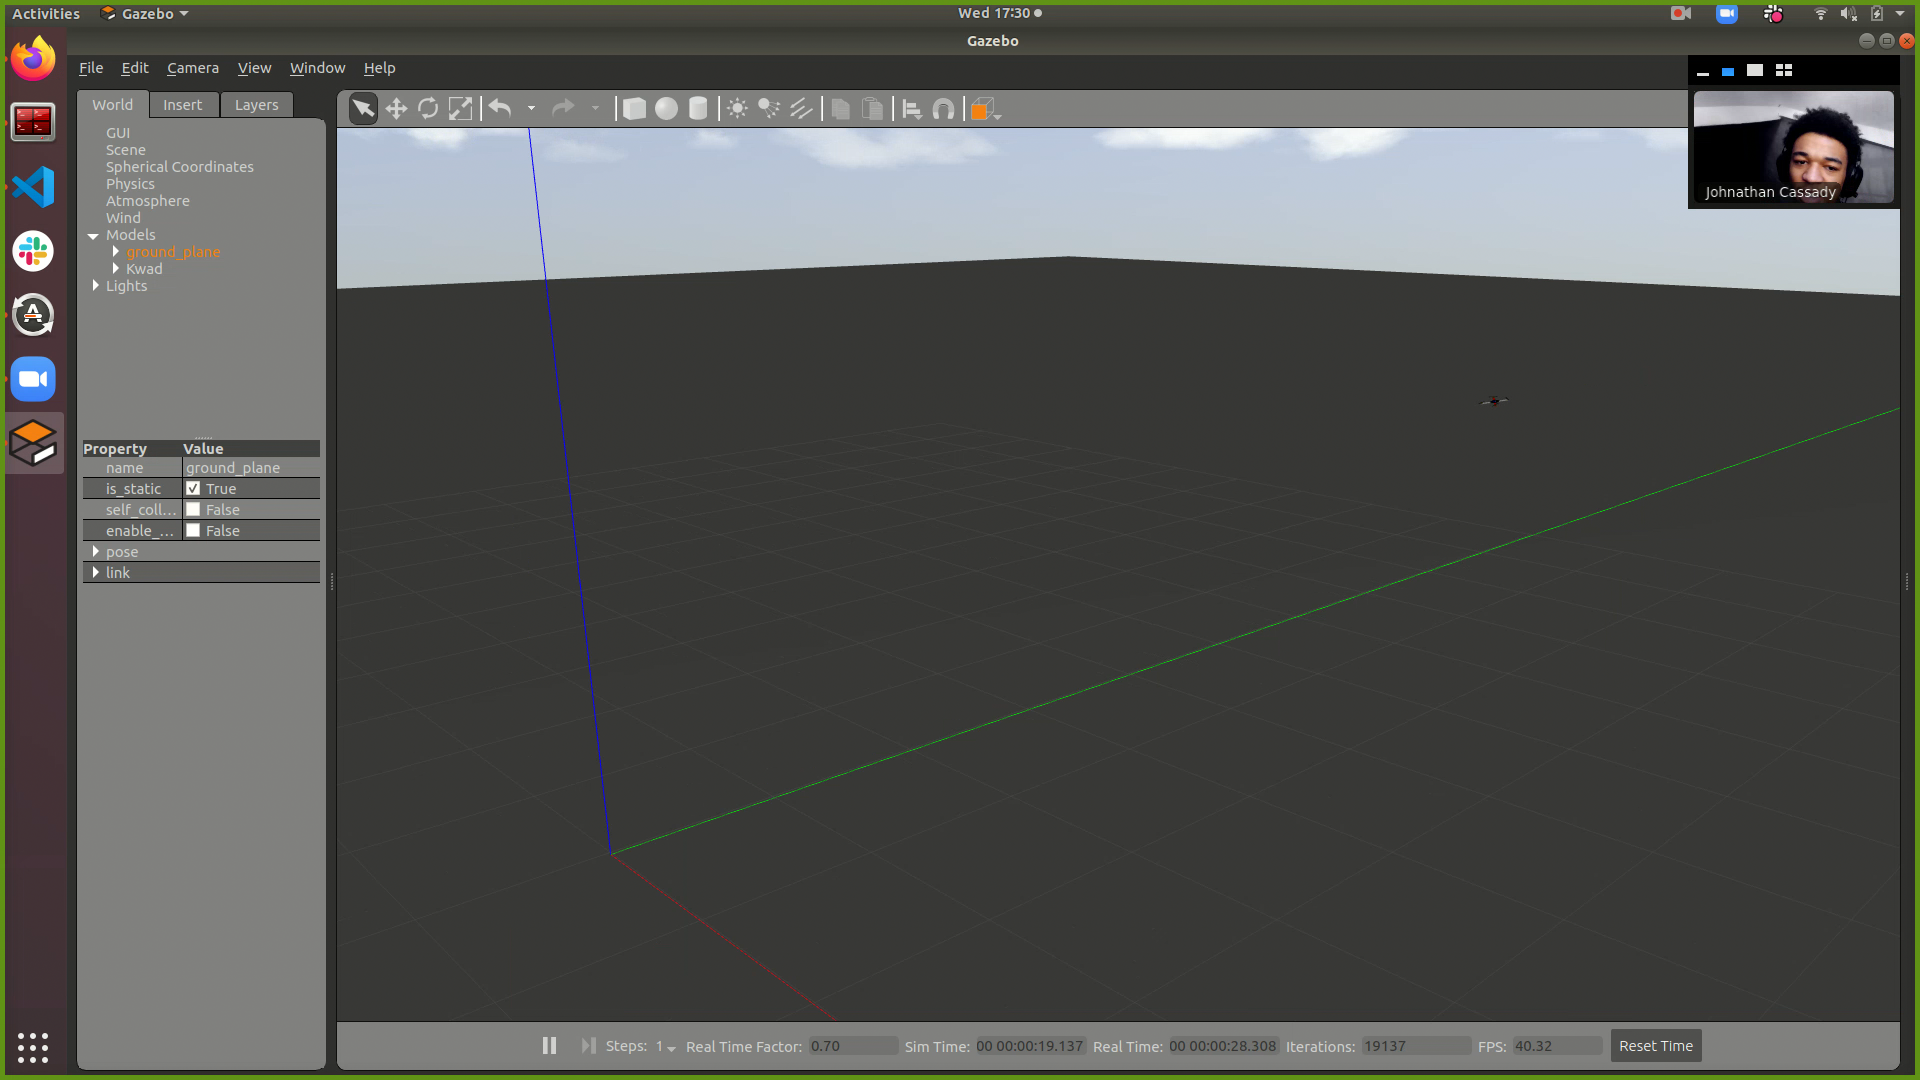Pause the simulation
The width and height of the screenshot is (1920, 1080).
(x=549, y=1046)
